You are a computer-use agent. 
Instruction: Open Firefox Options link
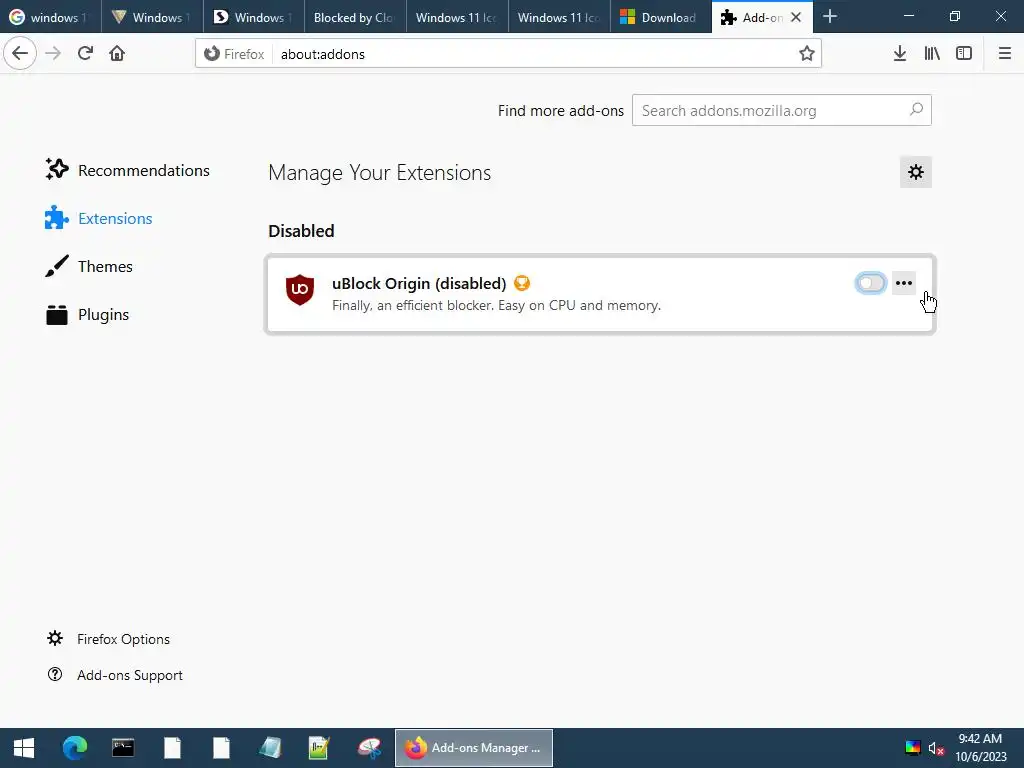(x=108, y=639)
